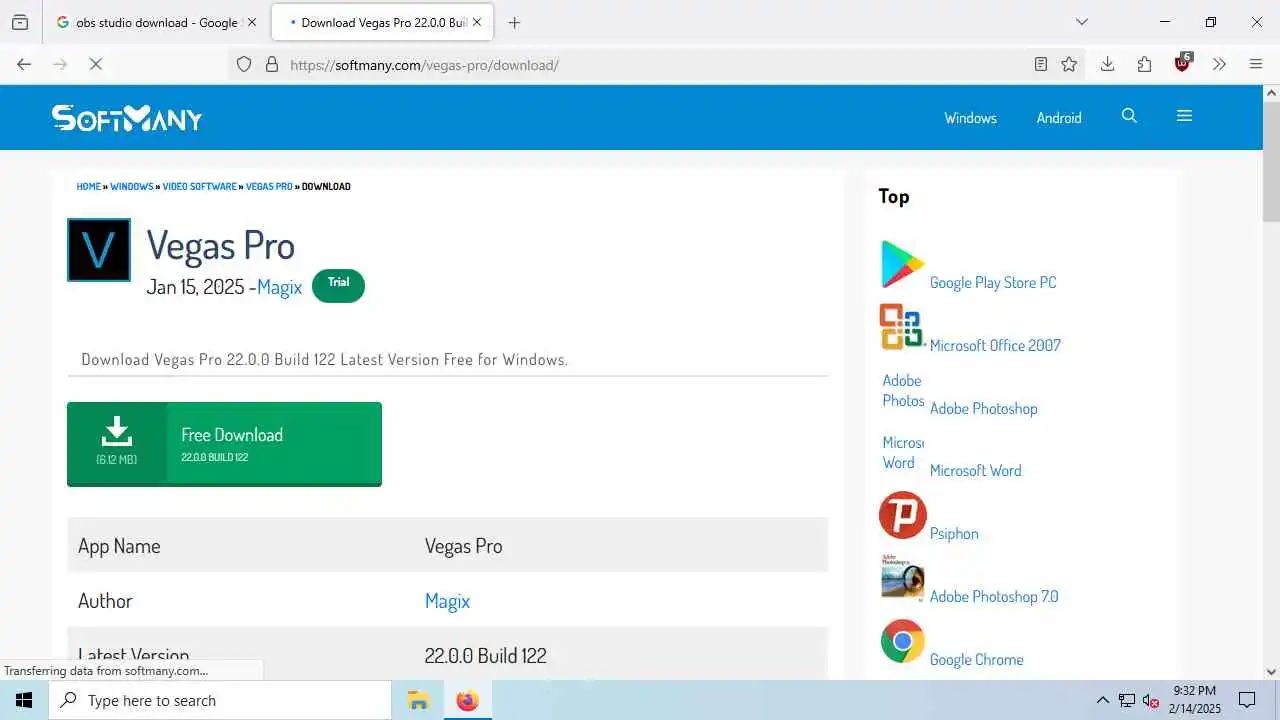Open the clock showing 9:32 PM
1280x720 pixels.
[x=1195, y=699]
